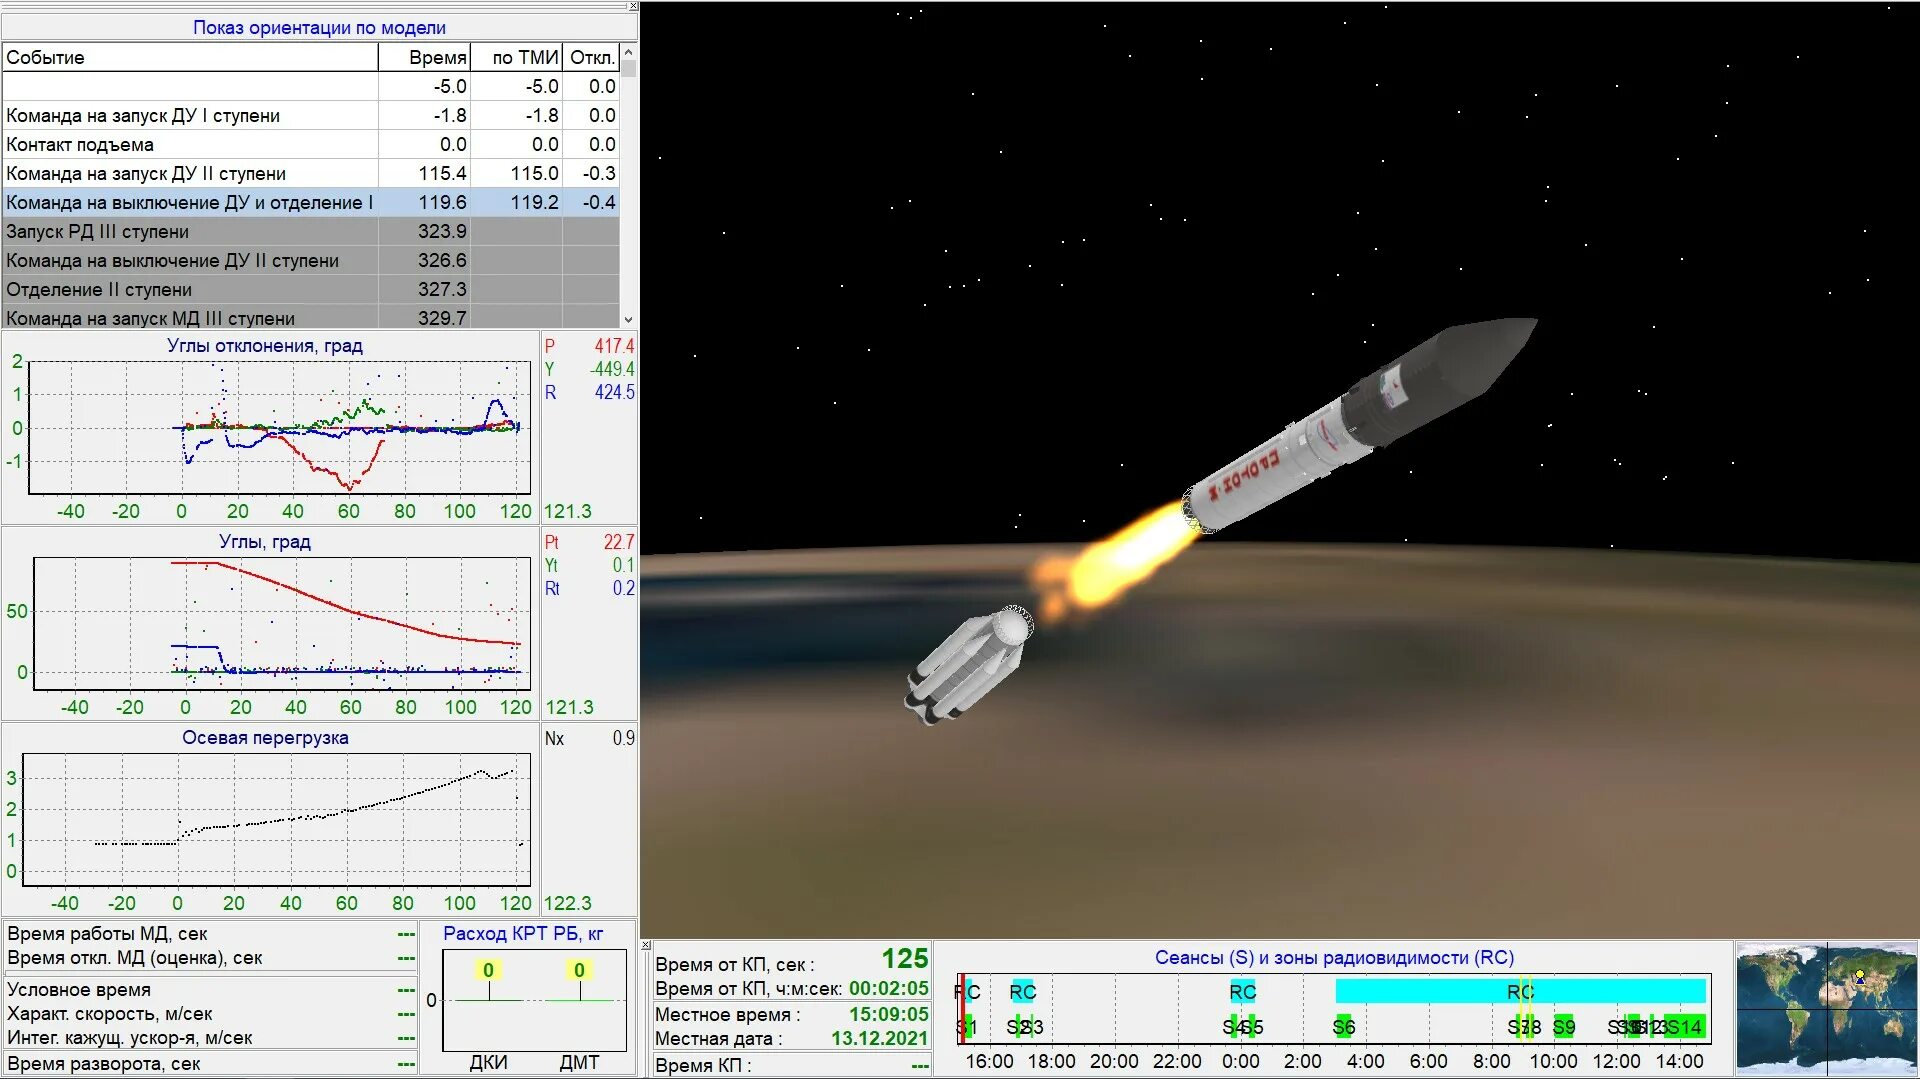Click the long cyan RC visibility zone bar
The width and height of the screenshot is (1920, 1079).
click(1520, 991)
